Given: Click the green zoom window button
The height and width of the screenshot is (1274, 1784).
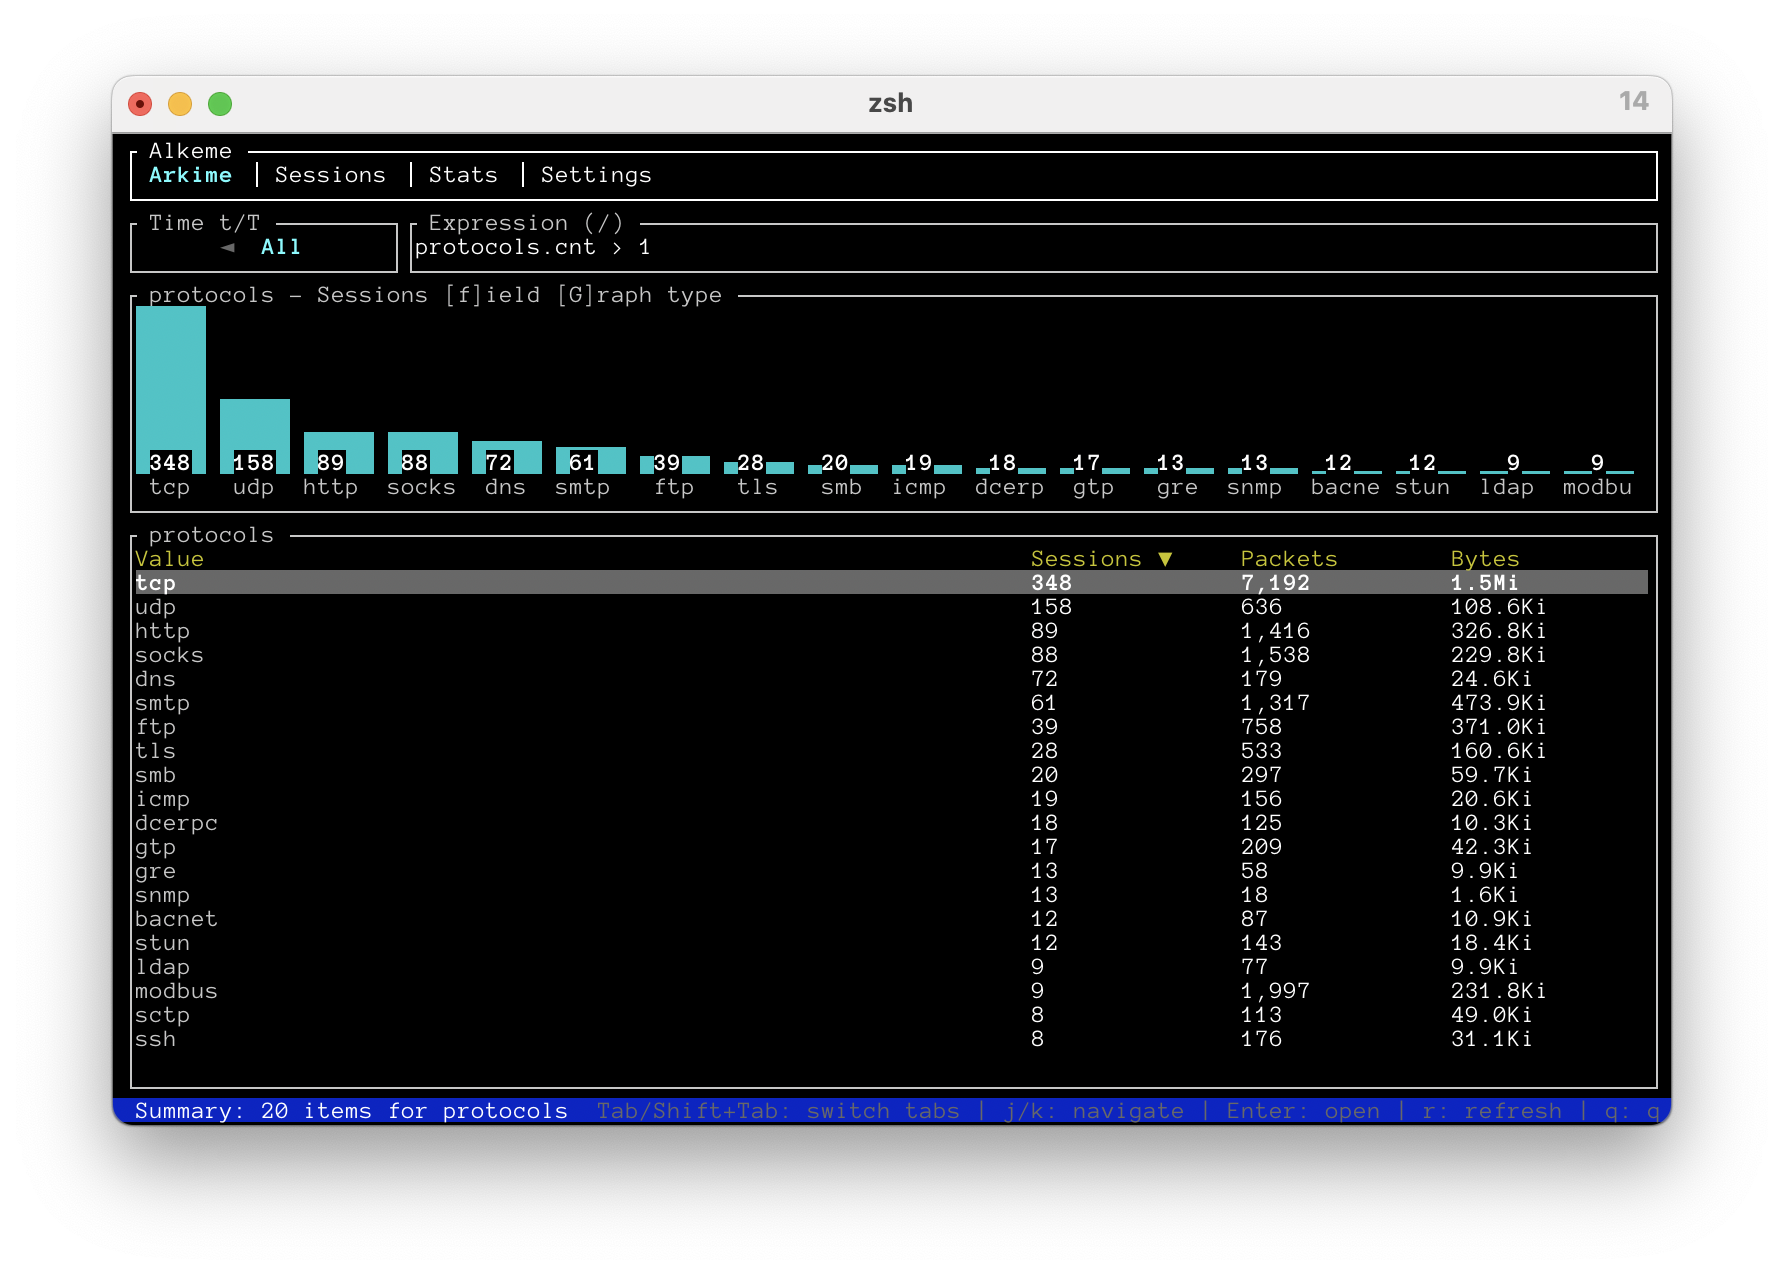Looking at the screenshot, I should pos(220,104).
